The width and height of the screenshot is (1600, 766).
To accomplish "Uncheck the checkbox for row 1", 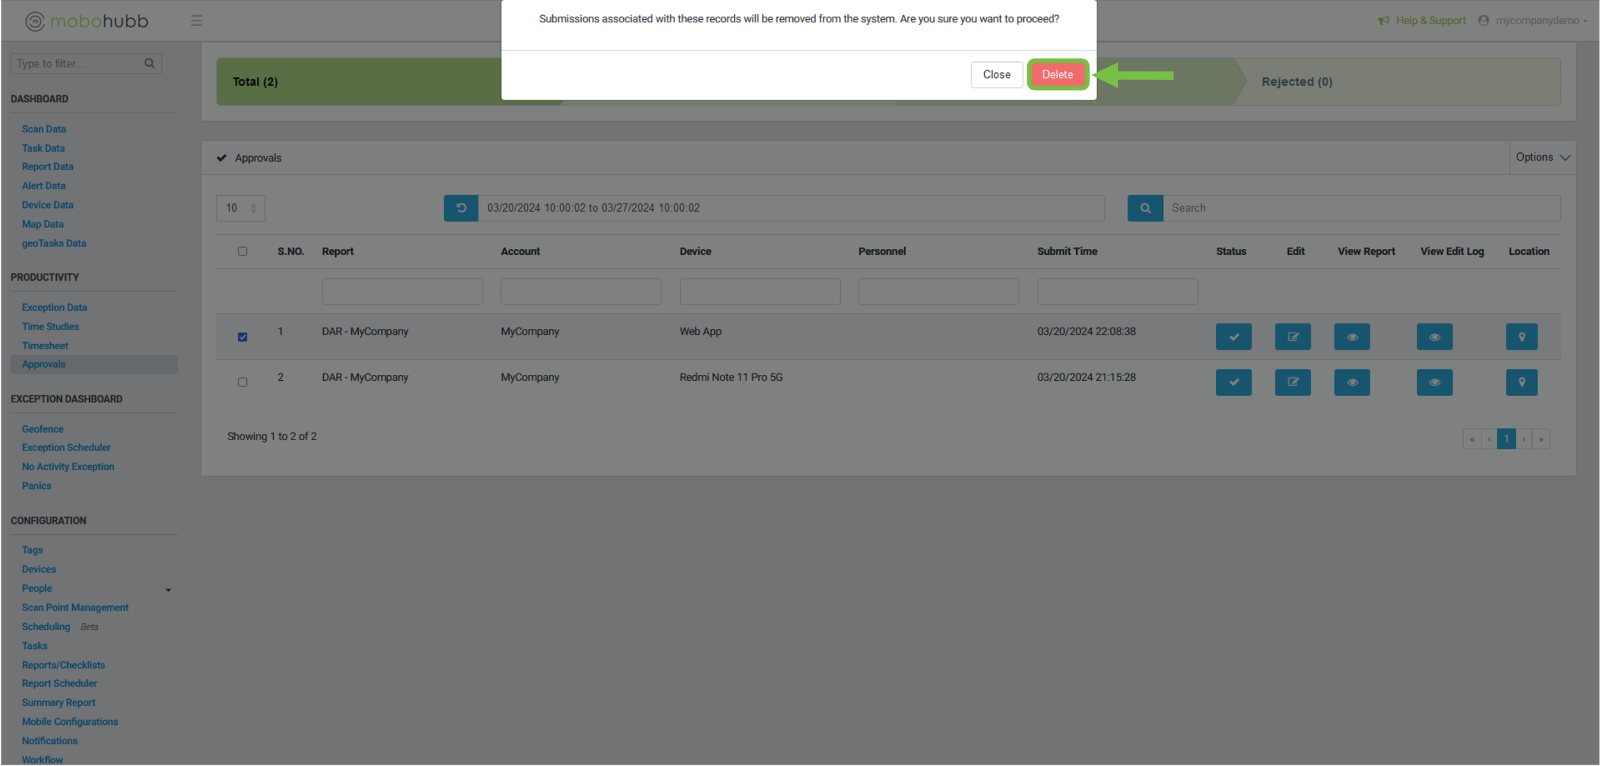I will [x=243, y=337].
